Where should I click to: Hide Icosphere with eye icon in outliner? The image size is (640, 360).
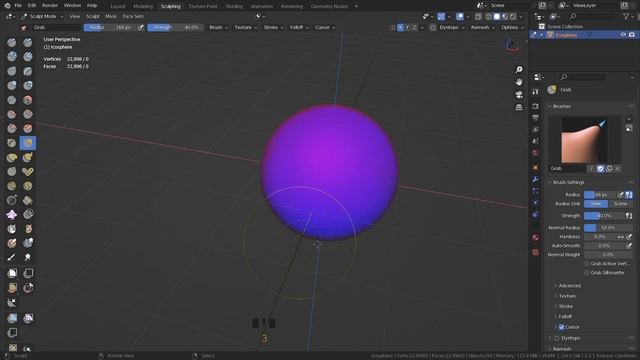[x=623, y=35]
